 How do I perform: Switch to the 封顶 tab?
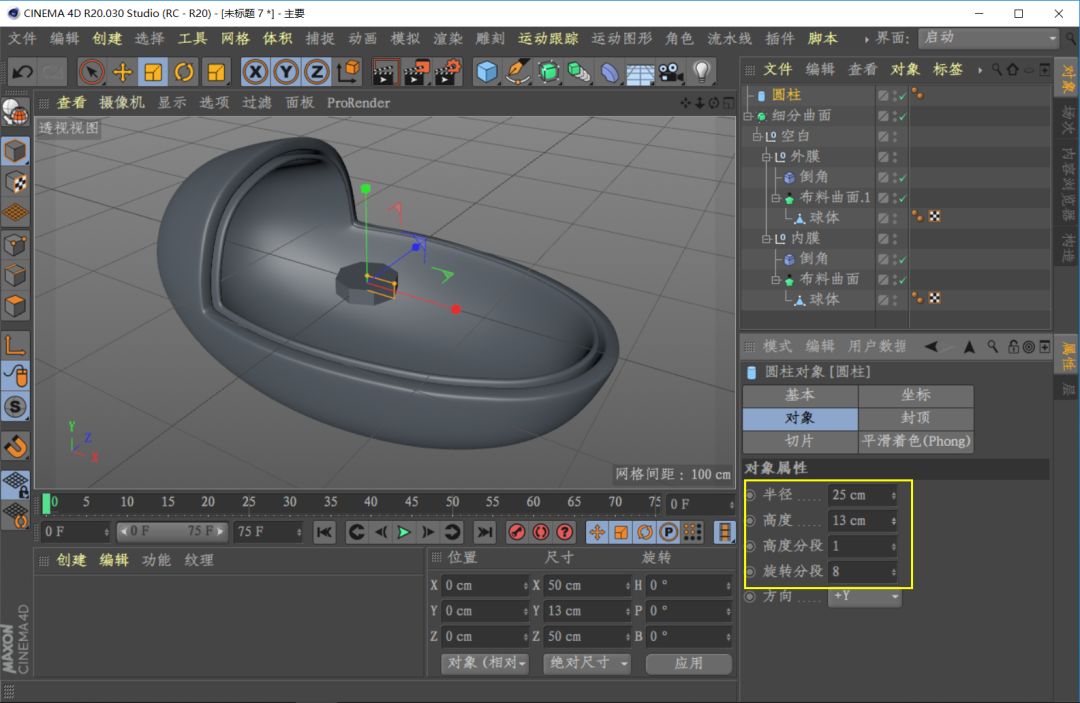coord(915,418)
